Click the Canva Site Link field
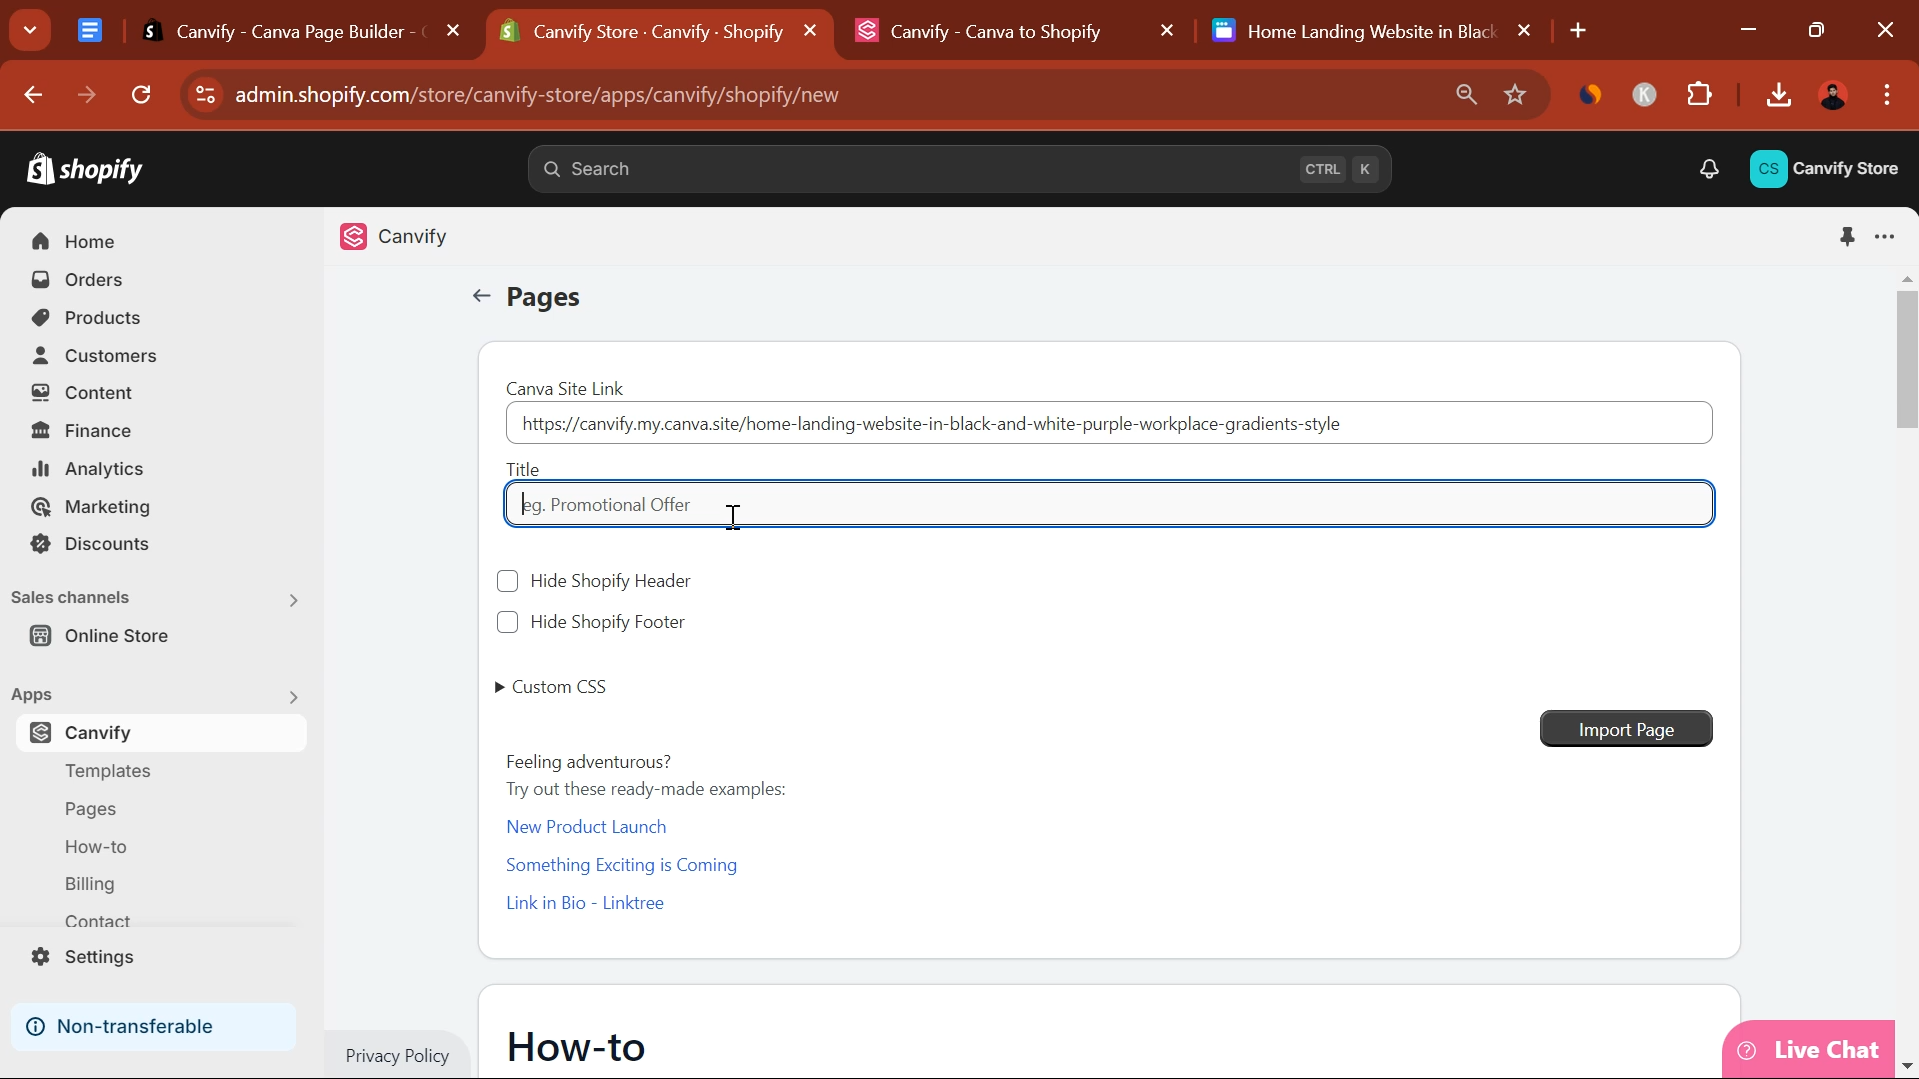The image size is (1919, 1079). 1109,423
